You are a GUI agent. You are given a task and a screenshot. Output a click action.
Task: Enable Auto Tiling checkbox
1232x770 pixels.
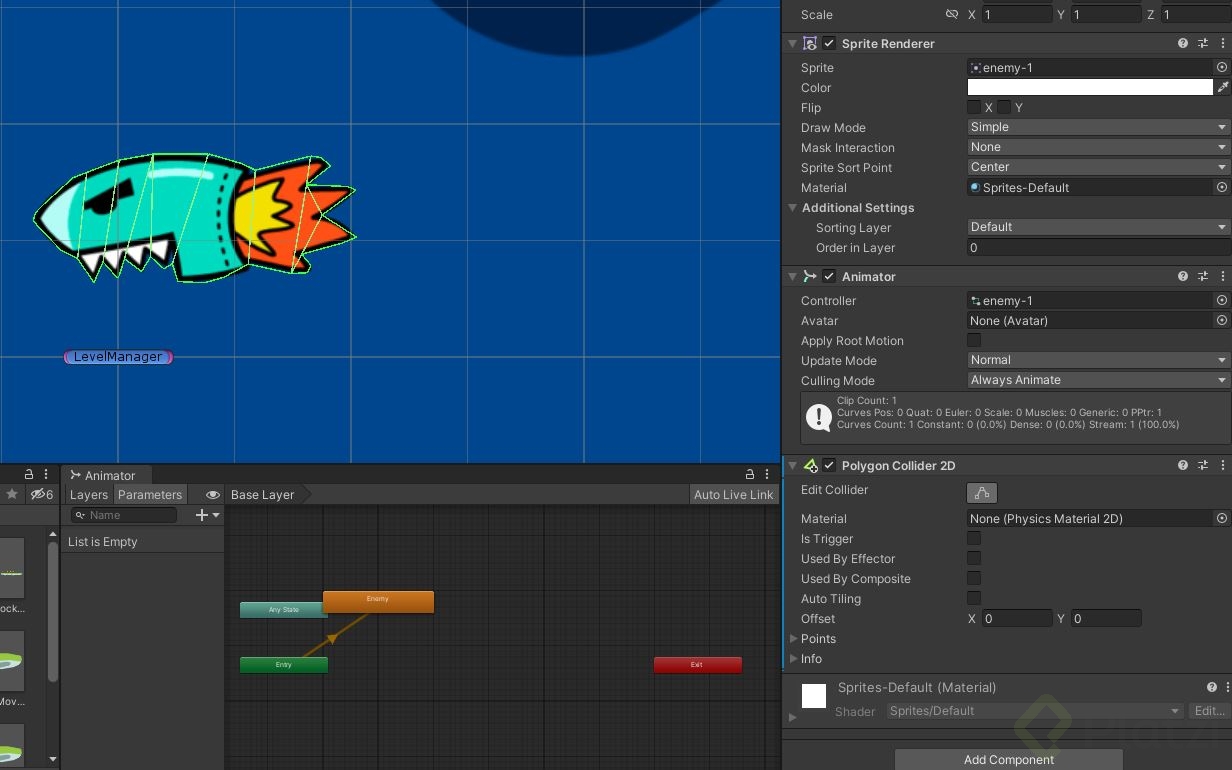coord(974,598)
